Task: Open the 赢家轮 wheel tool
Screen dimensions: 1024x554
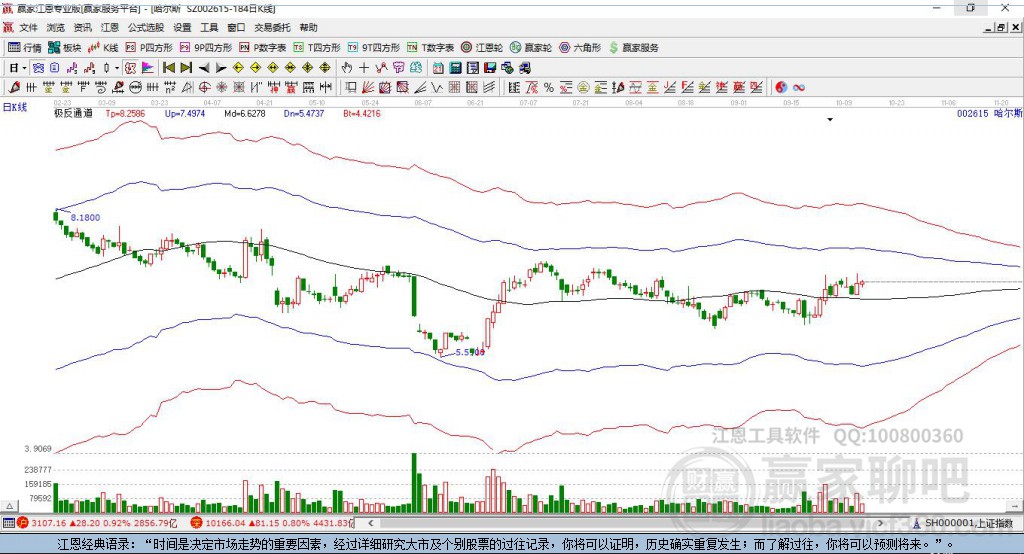Action: tap(531, 48)
